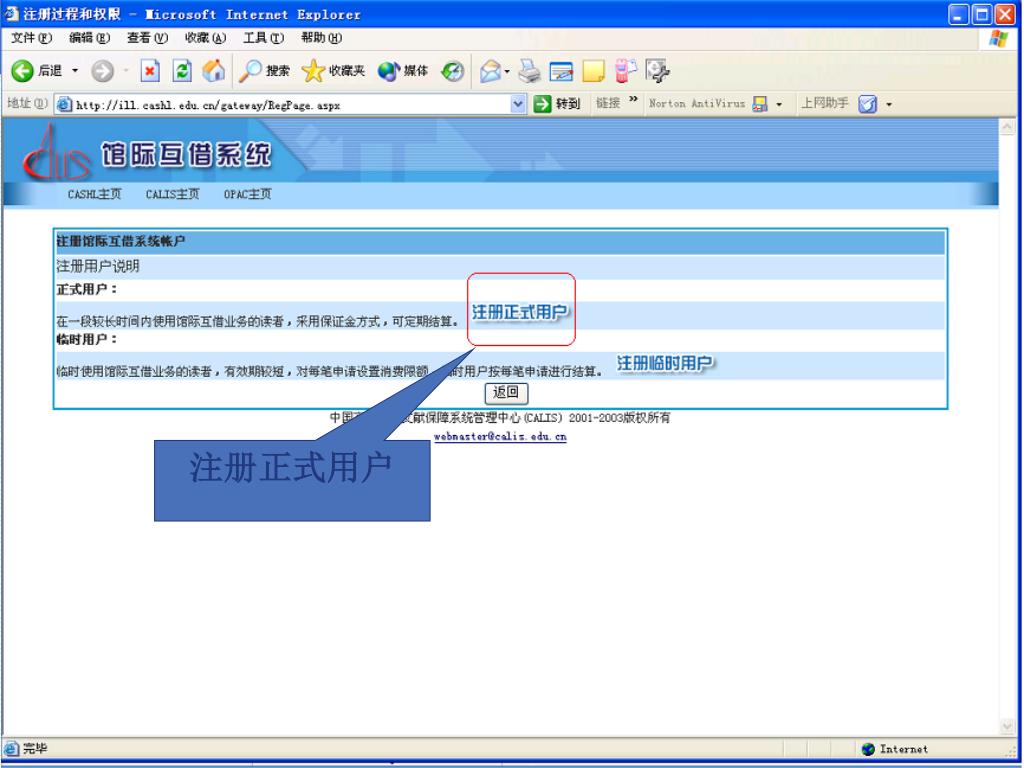Open the Mail dropdown arrow
The height and width of the screenshot is (768, 1024).
(x=507, y=71)
